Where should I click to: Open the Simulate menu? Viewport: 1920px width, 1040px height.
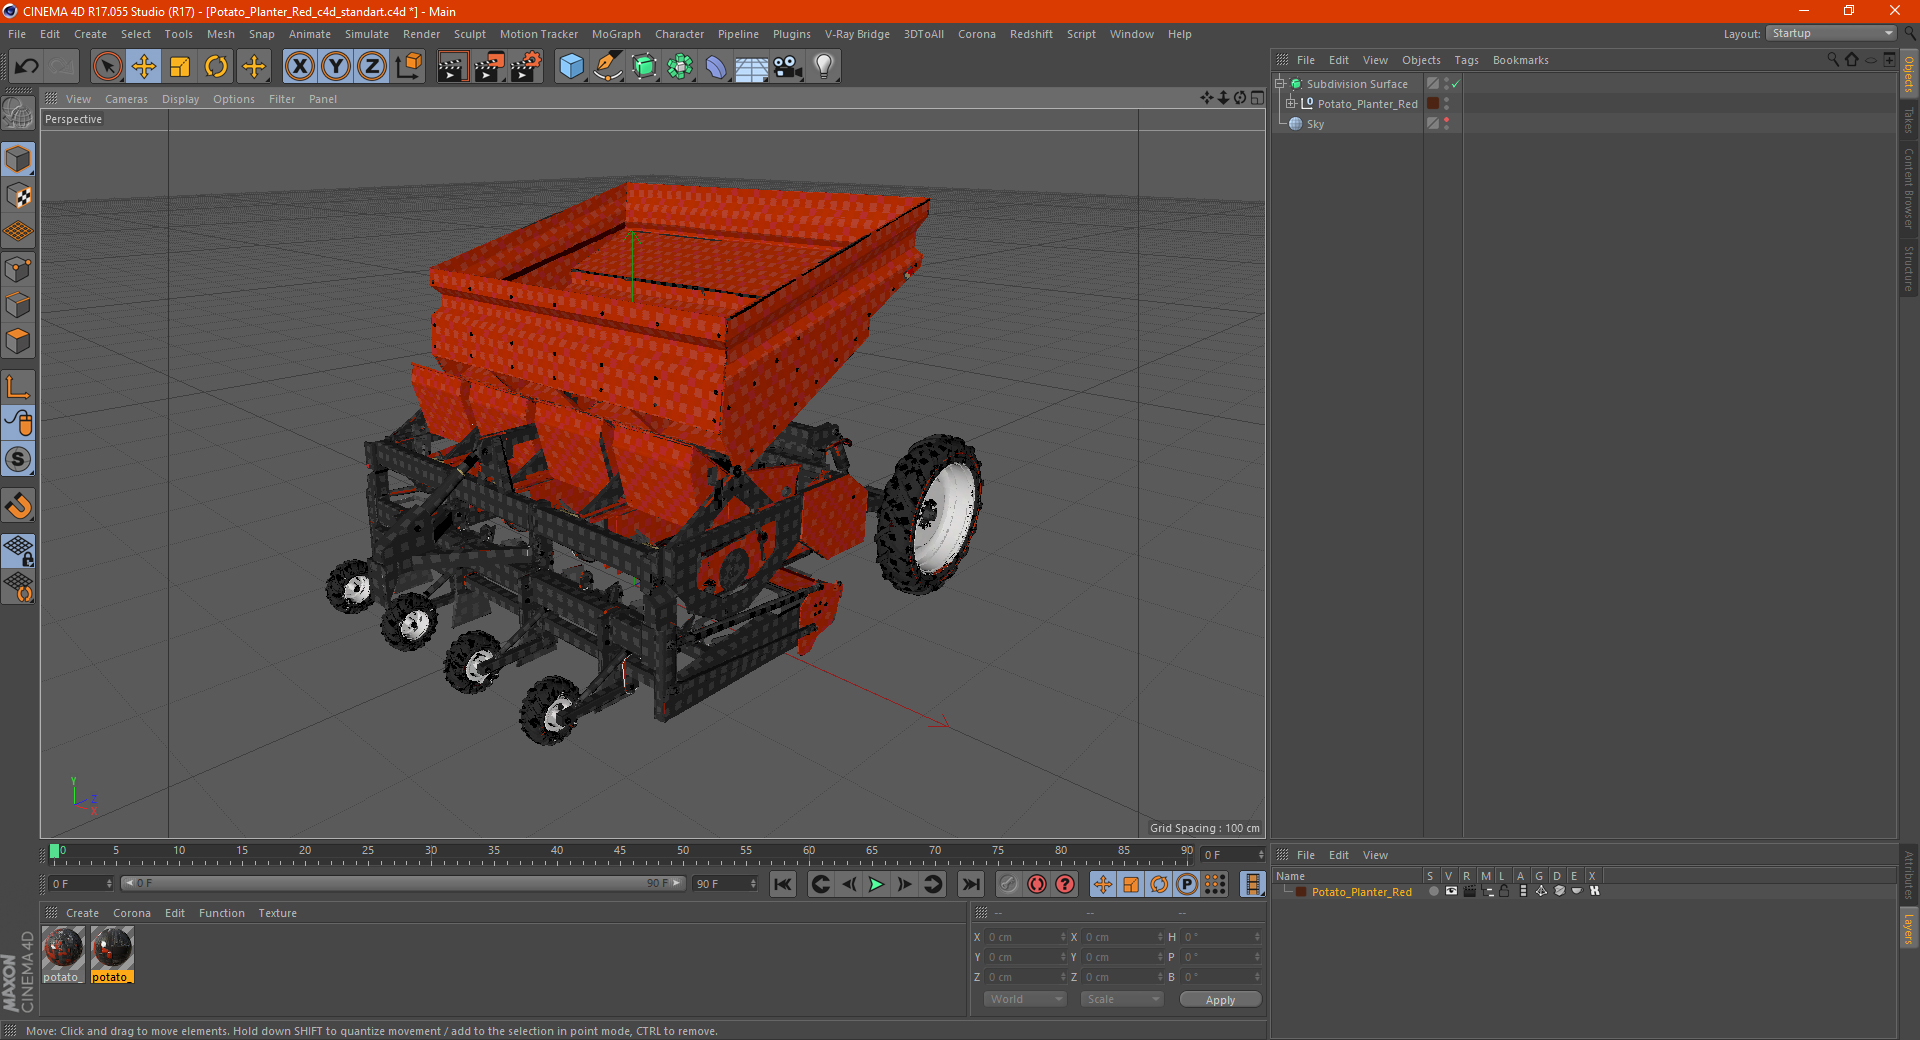pyautogui.click(x=367, y=34)
